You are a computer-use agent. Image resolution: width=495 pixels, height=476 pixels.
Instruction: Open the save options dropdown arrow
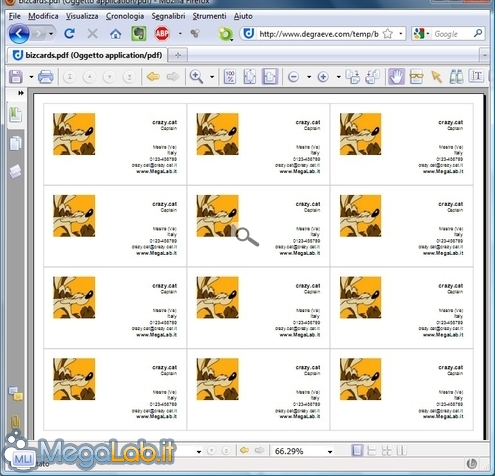point(31,77)
